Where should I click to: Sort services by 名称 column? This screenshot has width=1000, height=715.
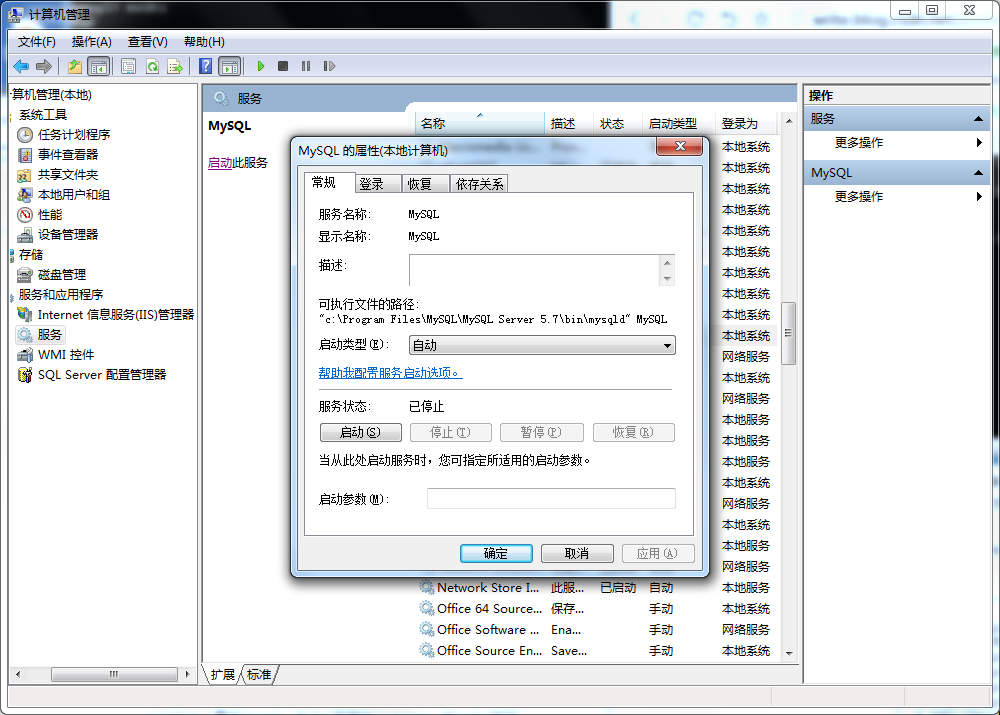pos(480,123)
